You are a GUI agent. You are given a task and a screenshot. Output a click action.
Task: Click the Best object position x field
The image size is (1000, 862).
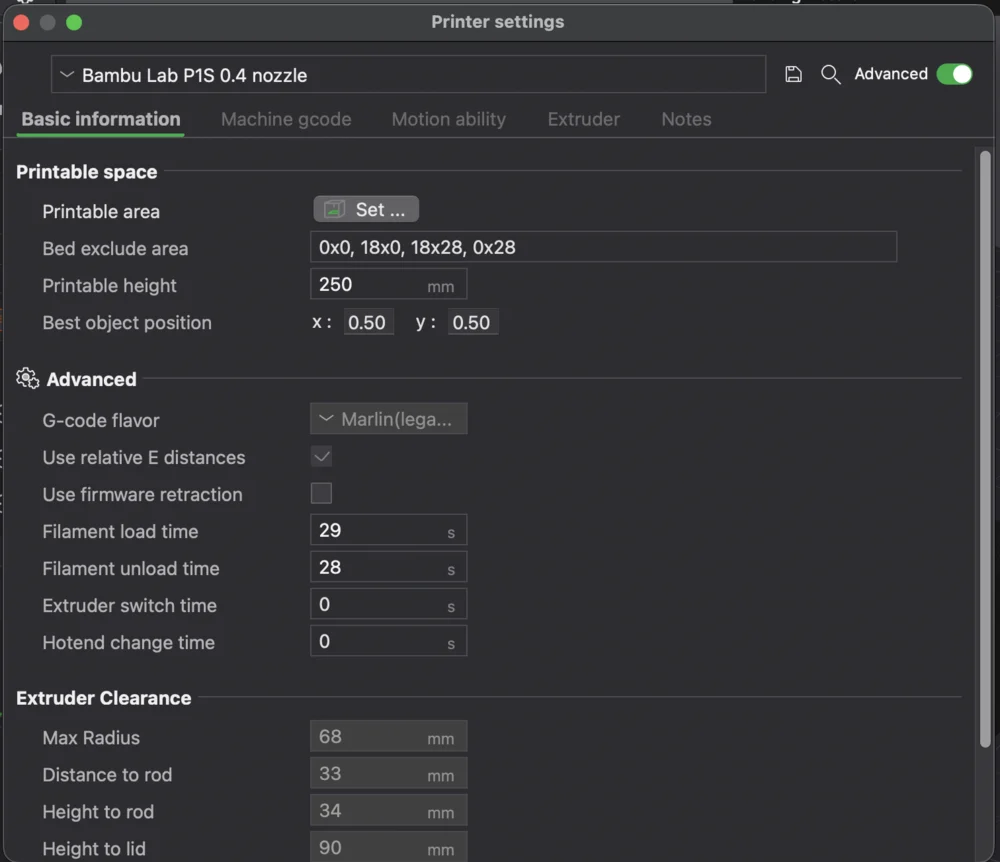pyautogui.click(x=368, y=322)
